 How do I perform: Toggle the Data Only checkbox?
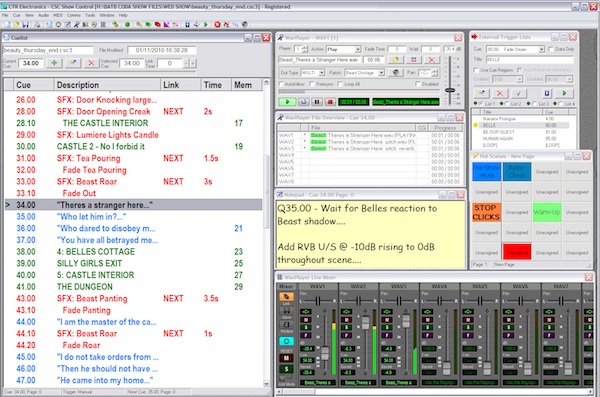551,49
